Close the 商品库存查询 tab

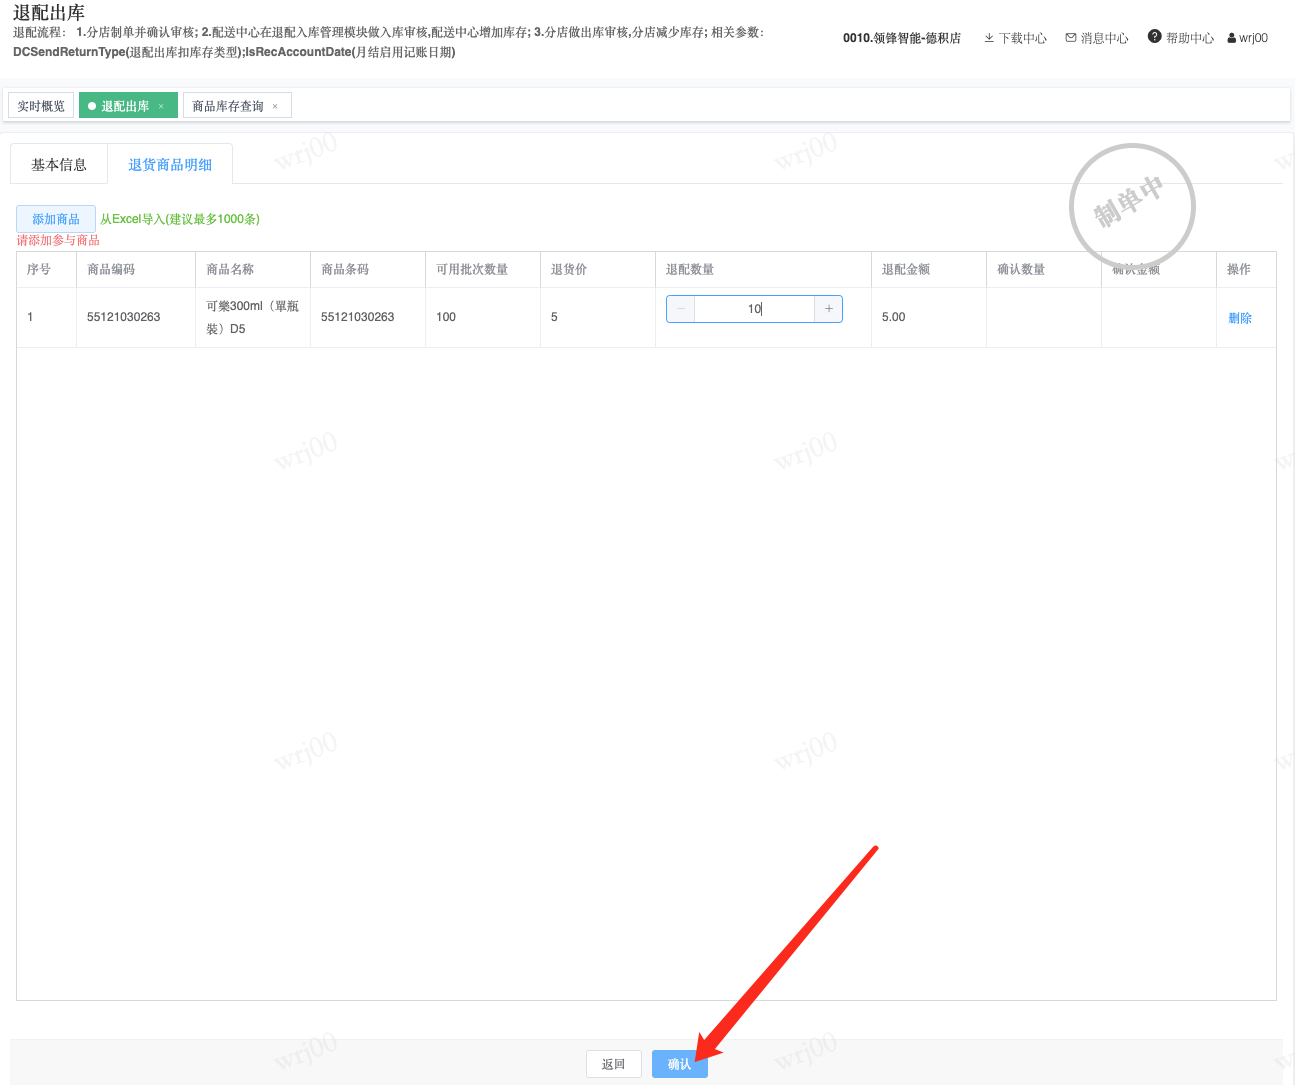pos(275,106)
